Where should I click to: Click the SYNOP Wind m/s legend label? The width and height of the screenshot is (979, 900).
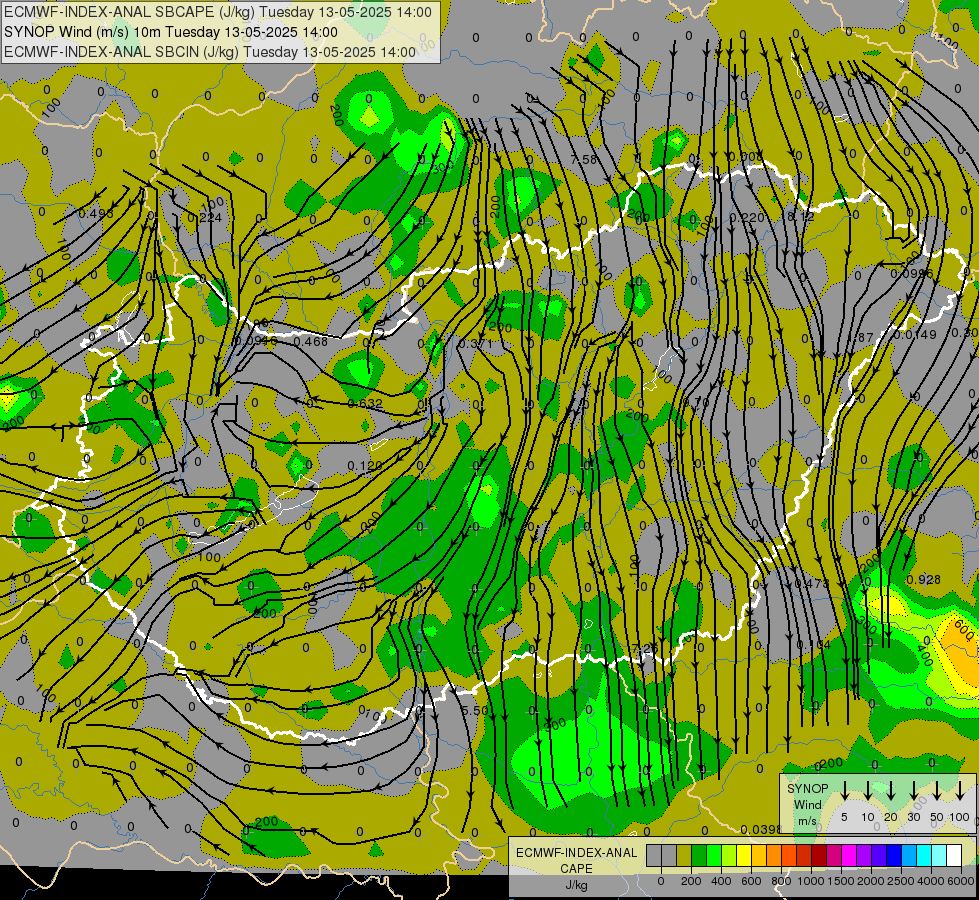pyautogui.click(x=807, y=804)
